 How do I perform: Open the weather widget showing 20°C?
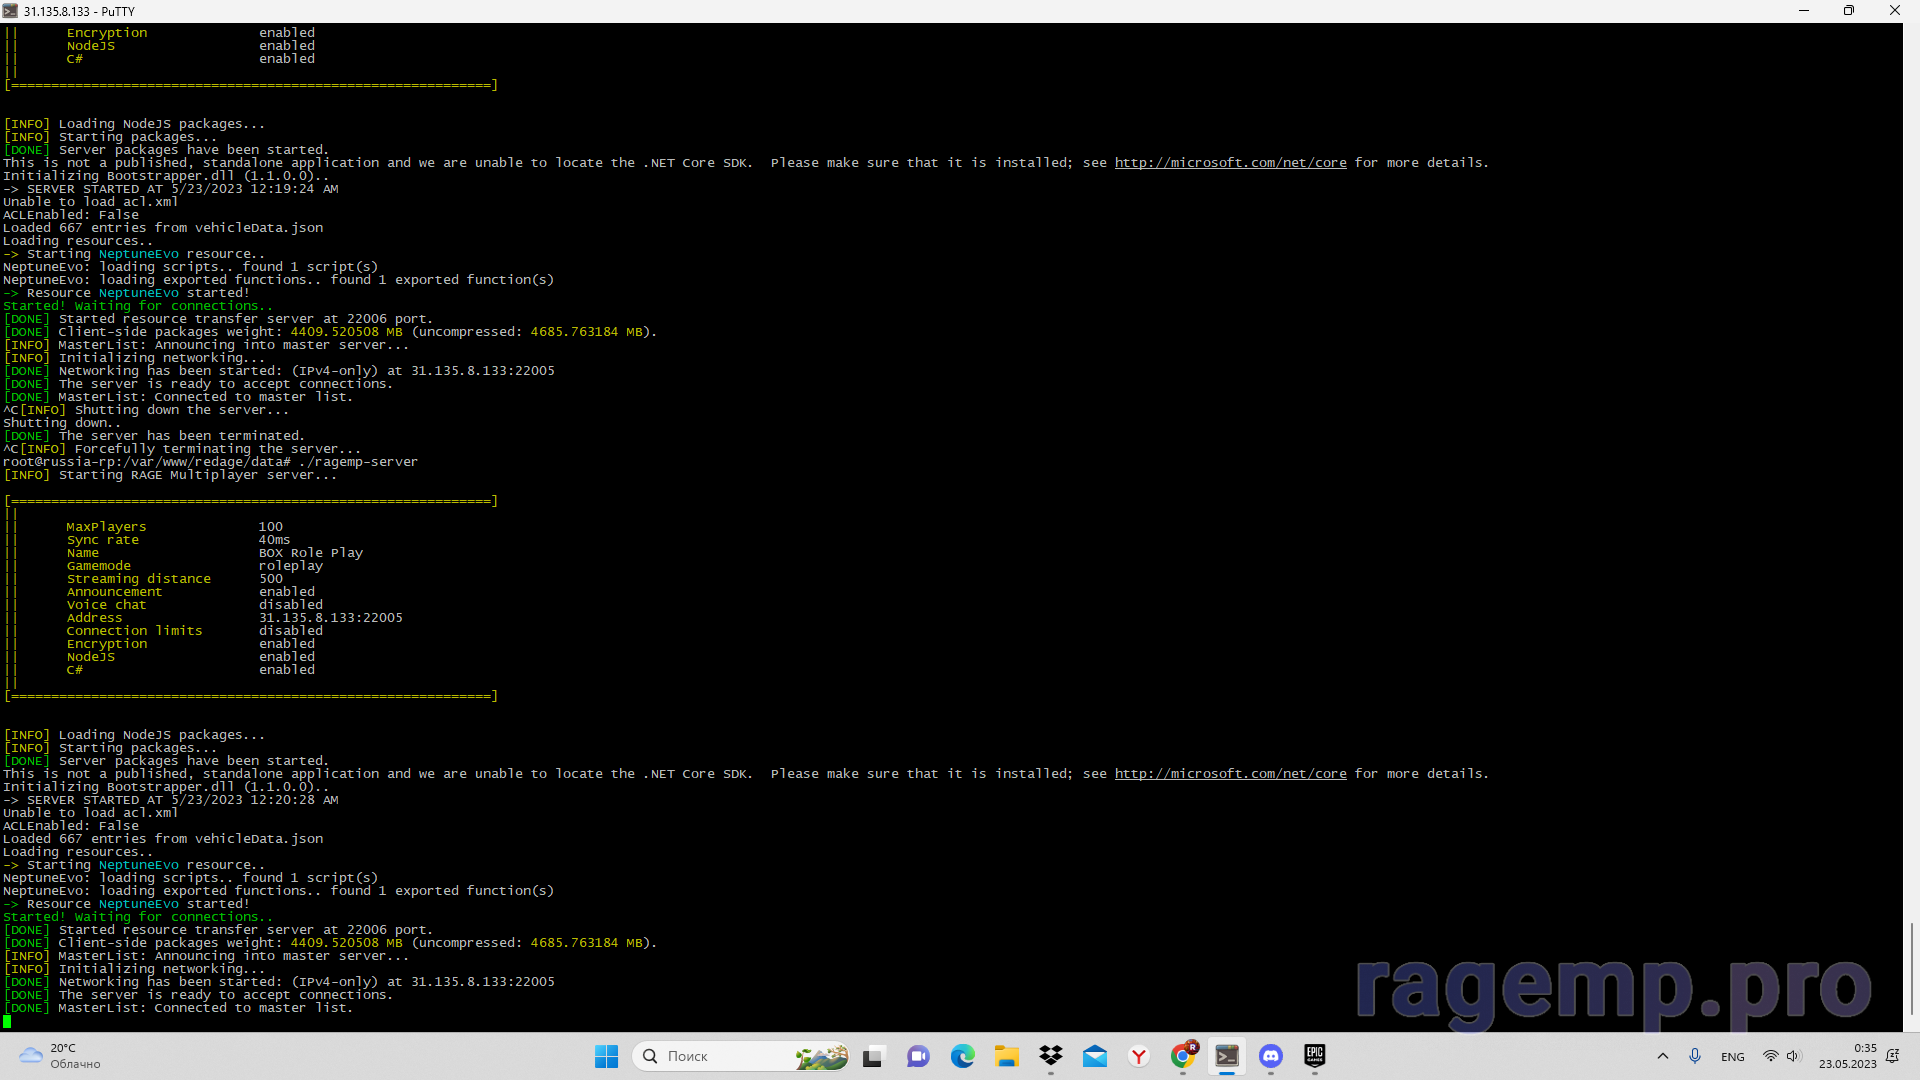click(x=60, y=1056)
